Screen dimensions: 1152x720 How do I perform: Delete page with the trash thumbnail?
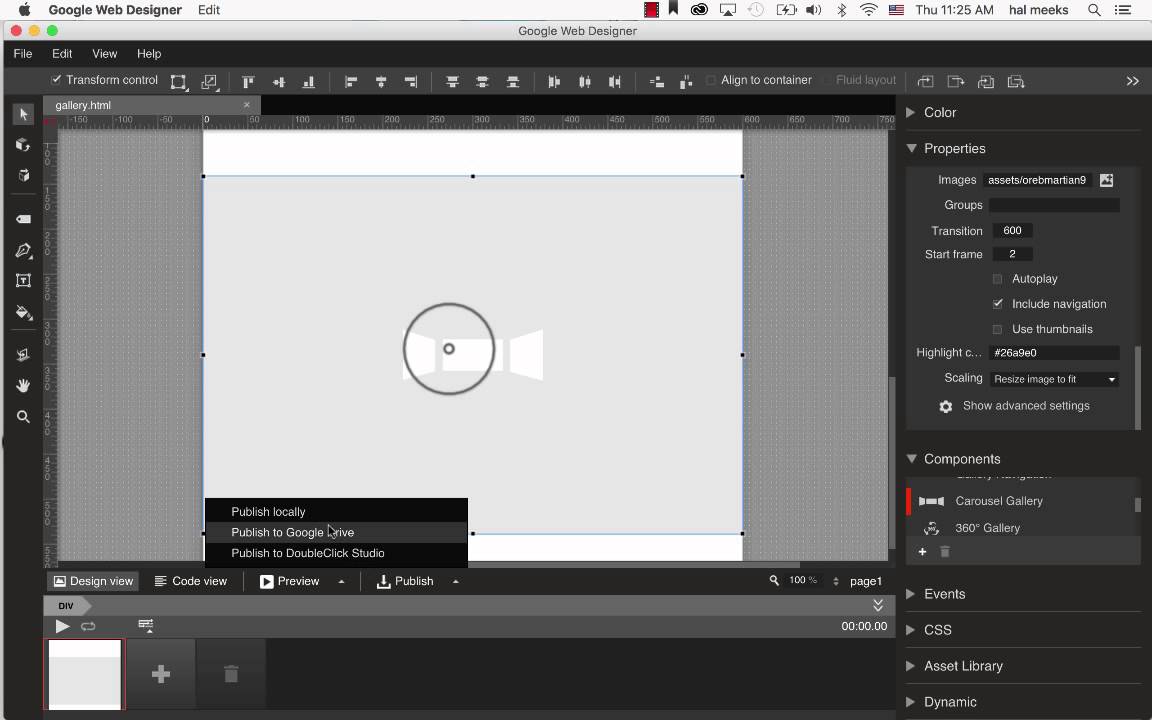tap(231, 674)
